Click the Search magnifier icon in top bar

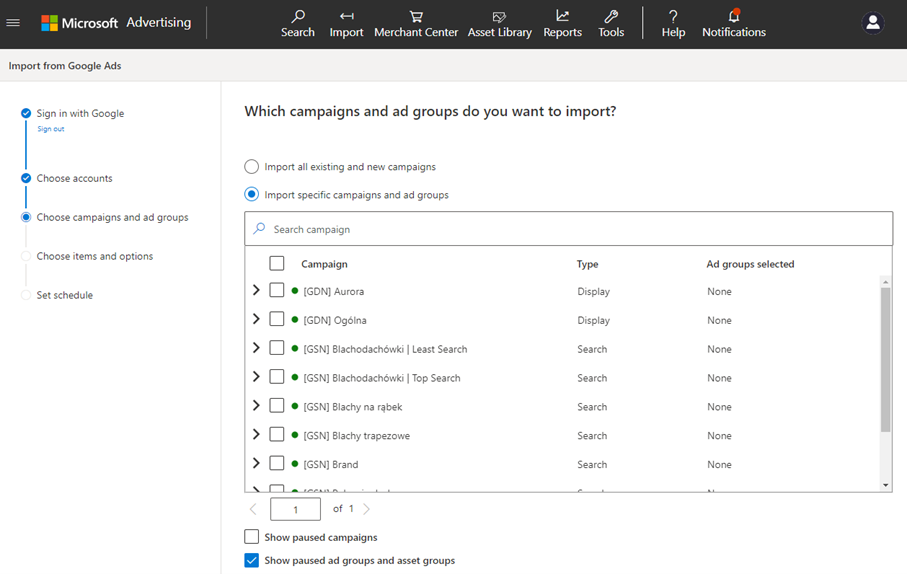pos(298,17)
